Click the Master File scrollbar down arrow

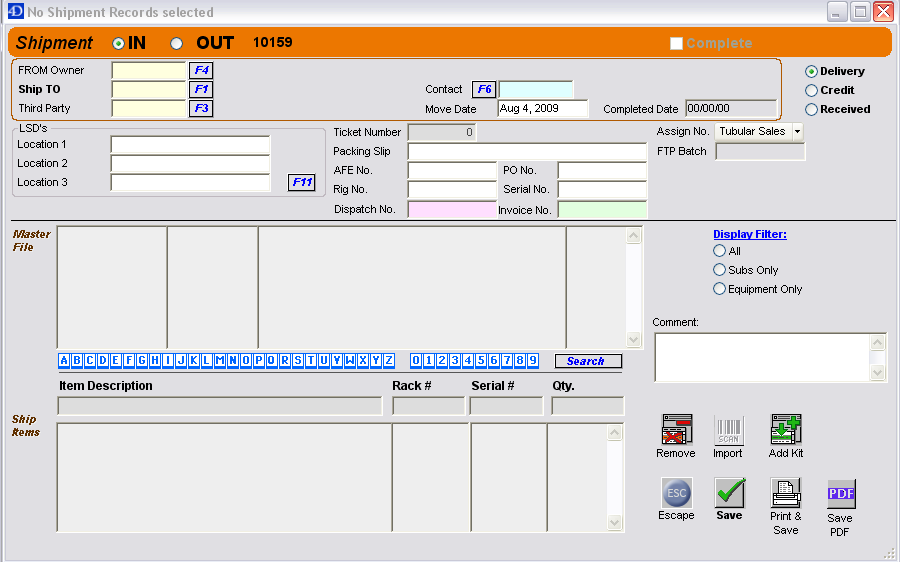point(633,340)
